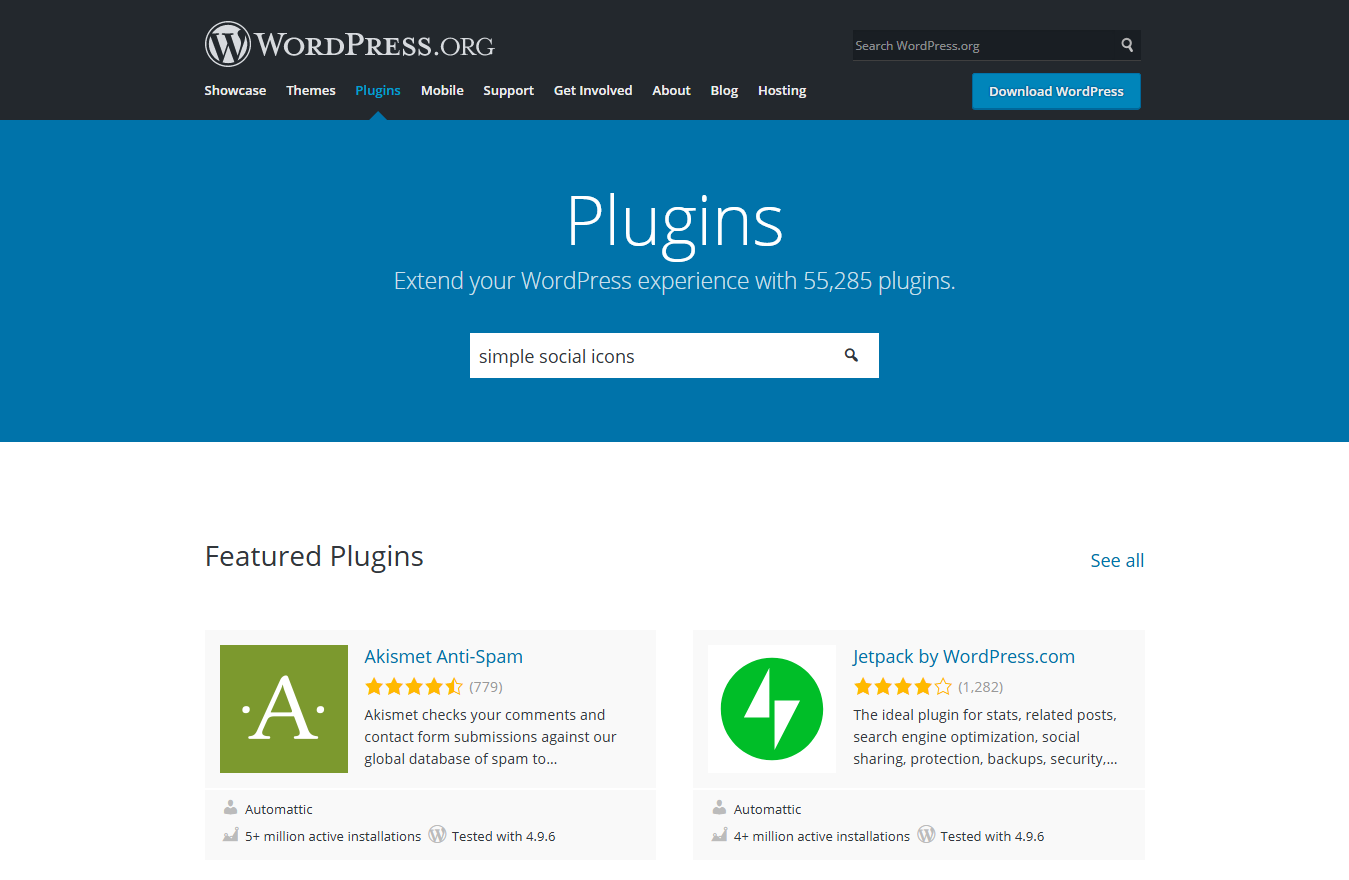This screenshot has height=880, width=1349.
Task: Go to the Themes section
Action: point(311,90)
